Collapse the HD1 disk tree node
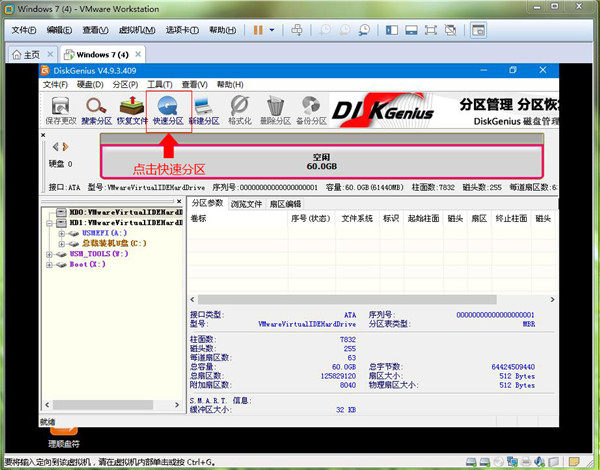 49,223
